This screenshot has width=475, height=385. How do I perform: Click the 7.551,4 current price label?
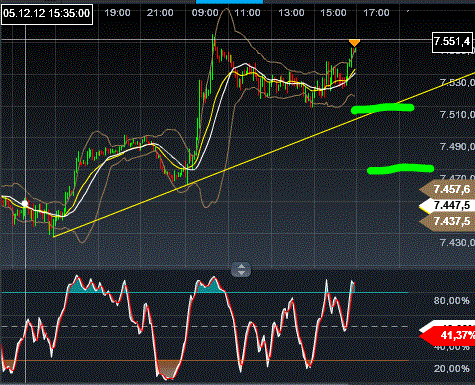click(x=452, y=42)
